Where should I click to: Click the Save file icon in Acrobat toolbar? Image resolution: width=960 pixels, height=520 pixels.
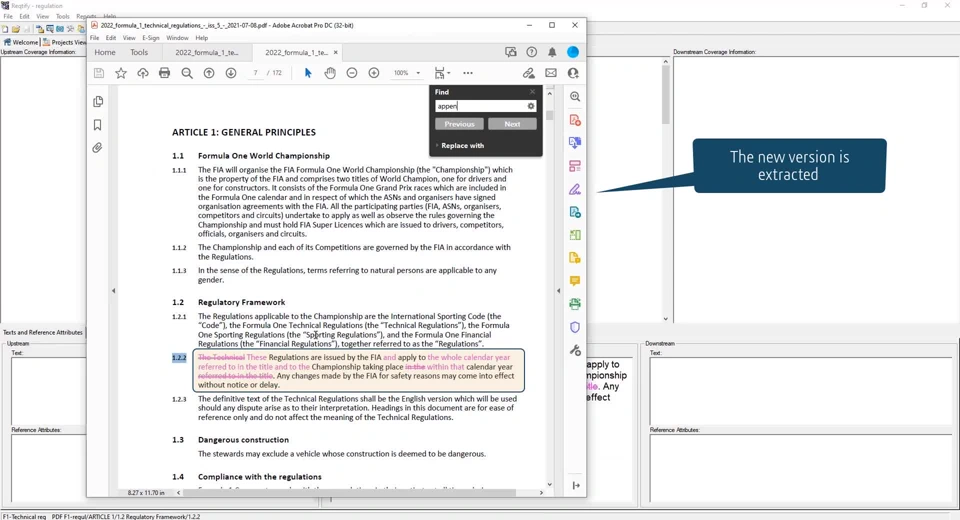(99, 73)
